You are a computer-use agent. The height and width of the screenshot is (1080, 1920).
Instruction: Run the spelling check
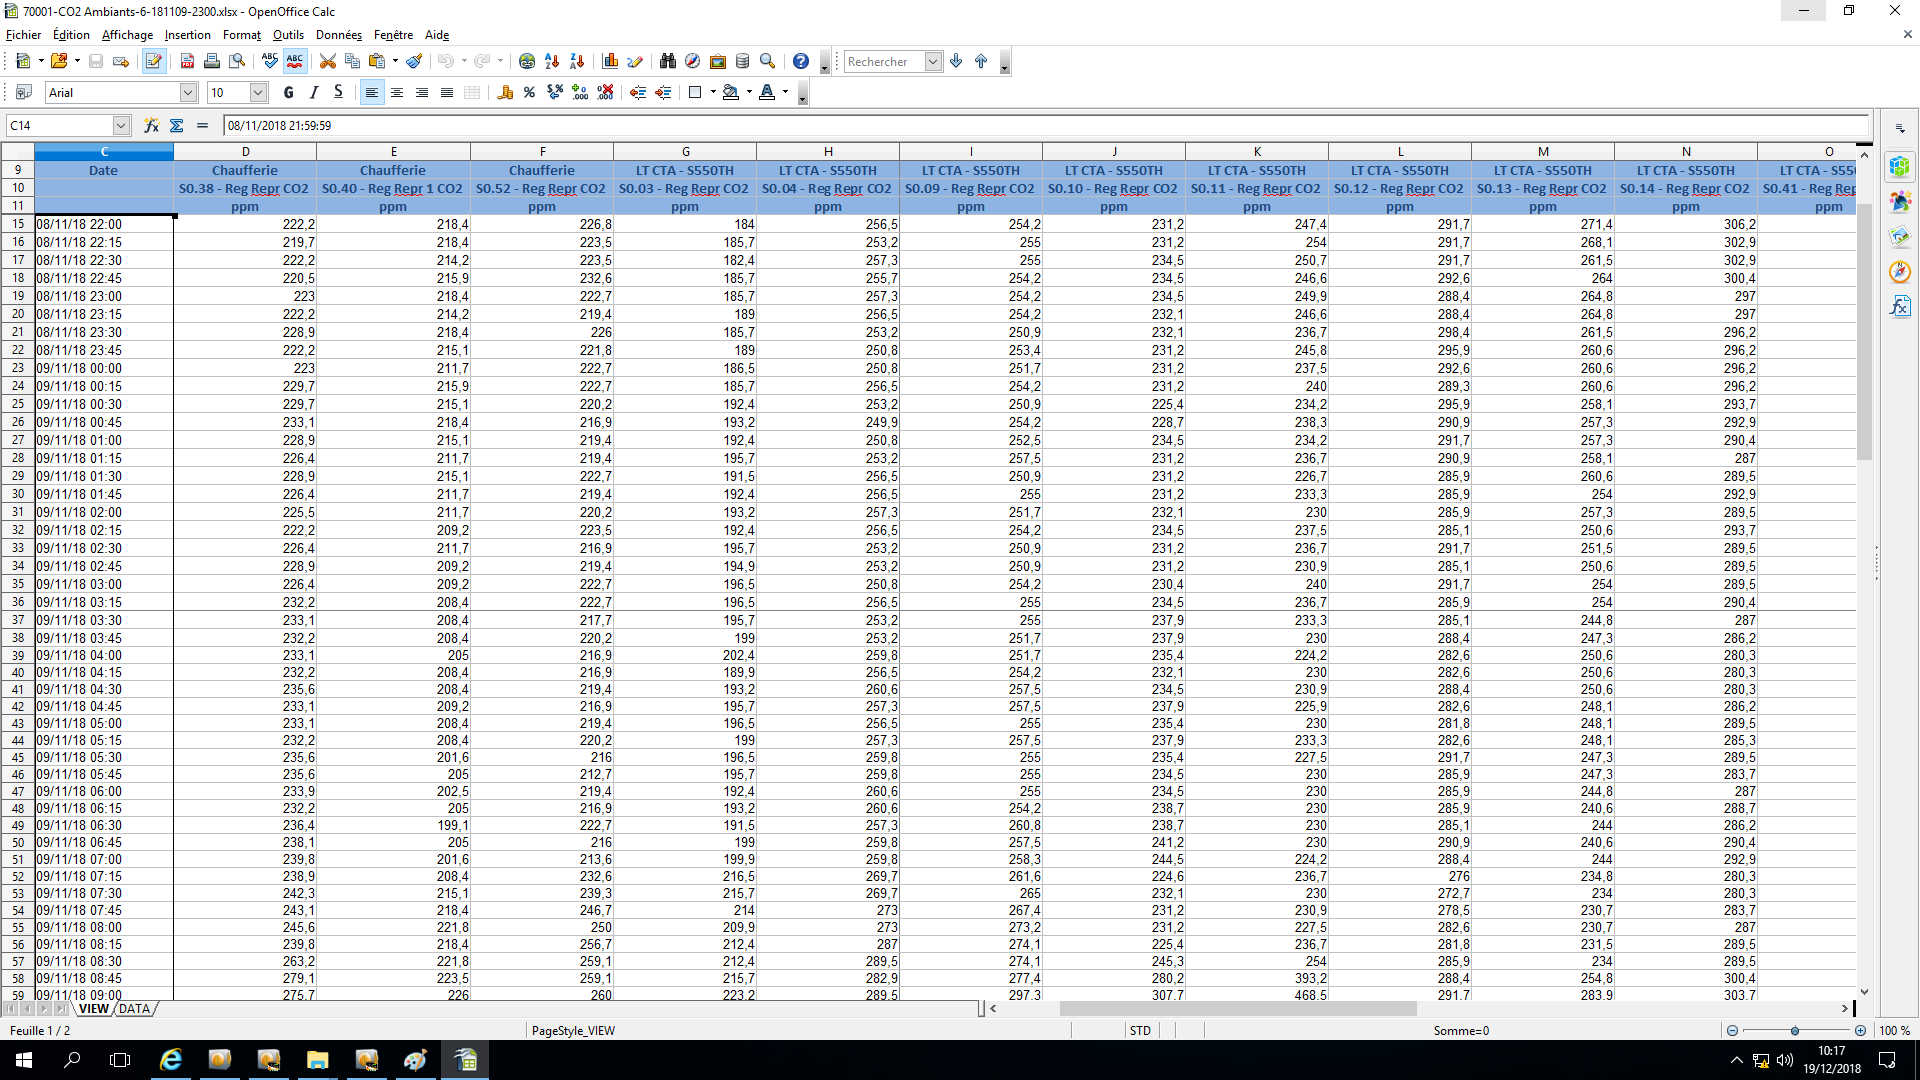pos(270,61)
